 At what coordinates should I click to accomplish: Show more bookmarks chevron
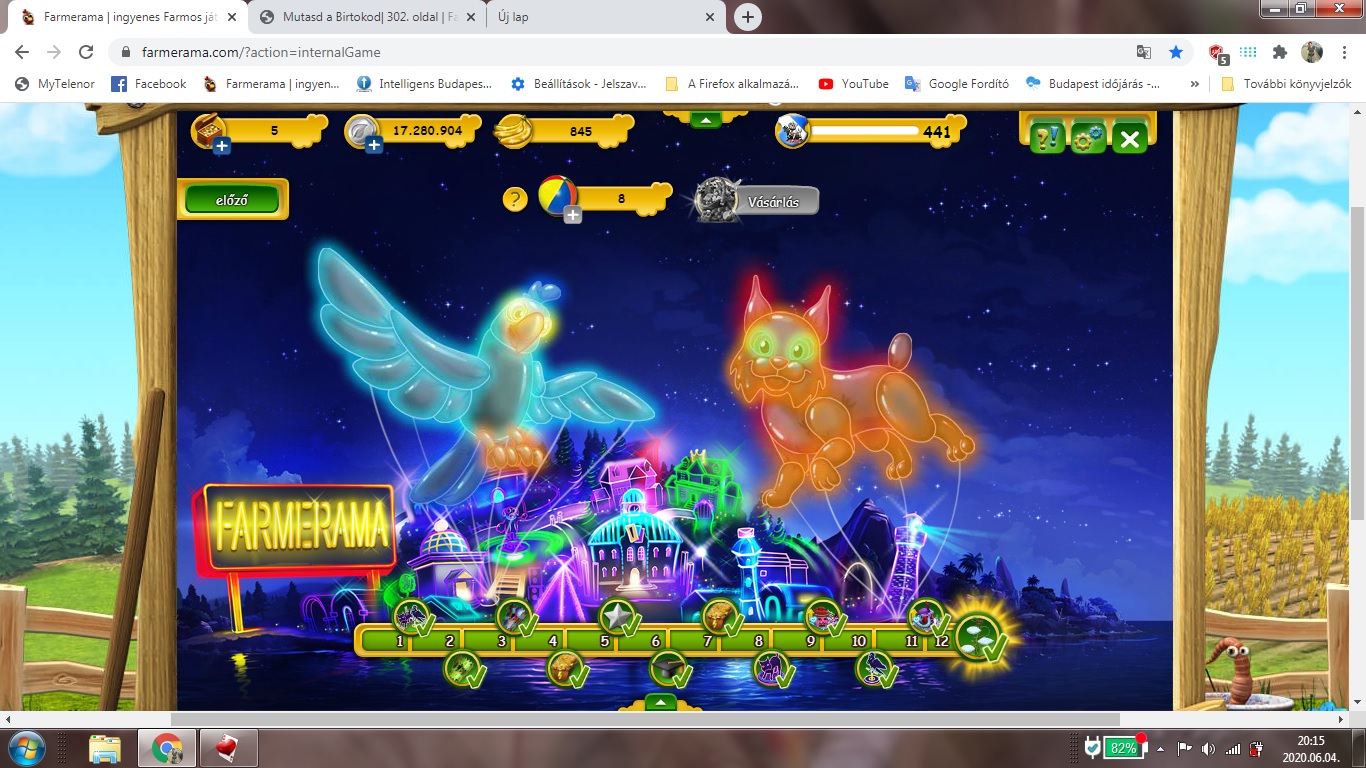pos(1194,84)
